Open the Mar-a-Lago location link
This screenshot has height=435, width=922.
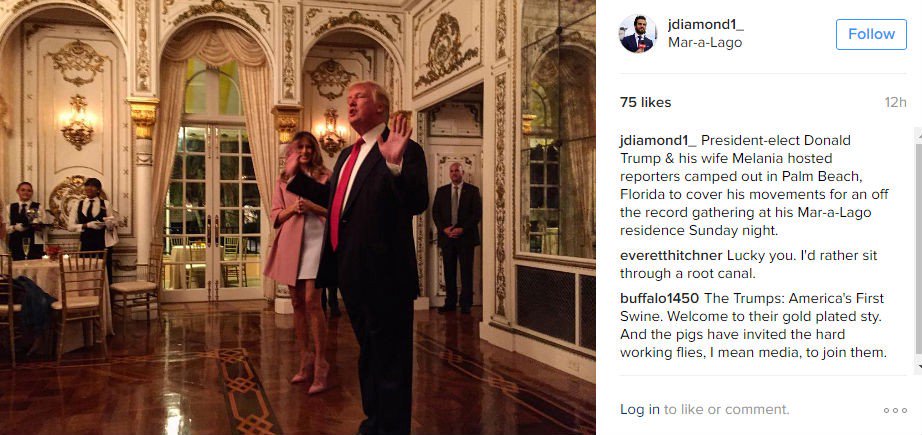(705, 43)
